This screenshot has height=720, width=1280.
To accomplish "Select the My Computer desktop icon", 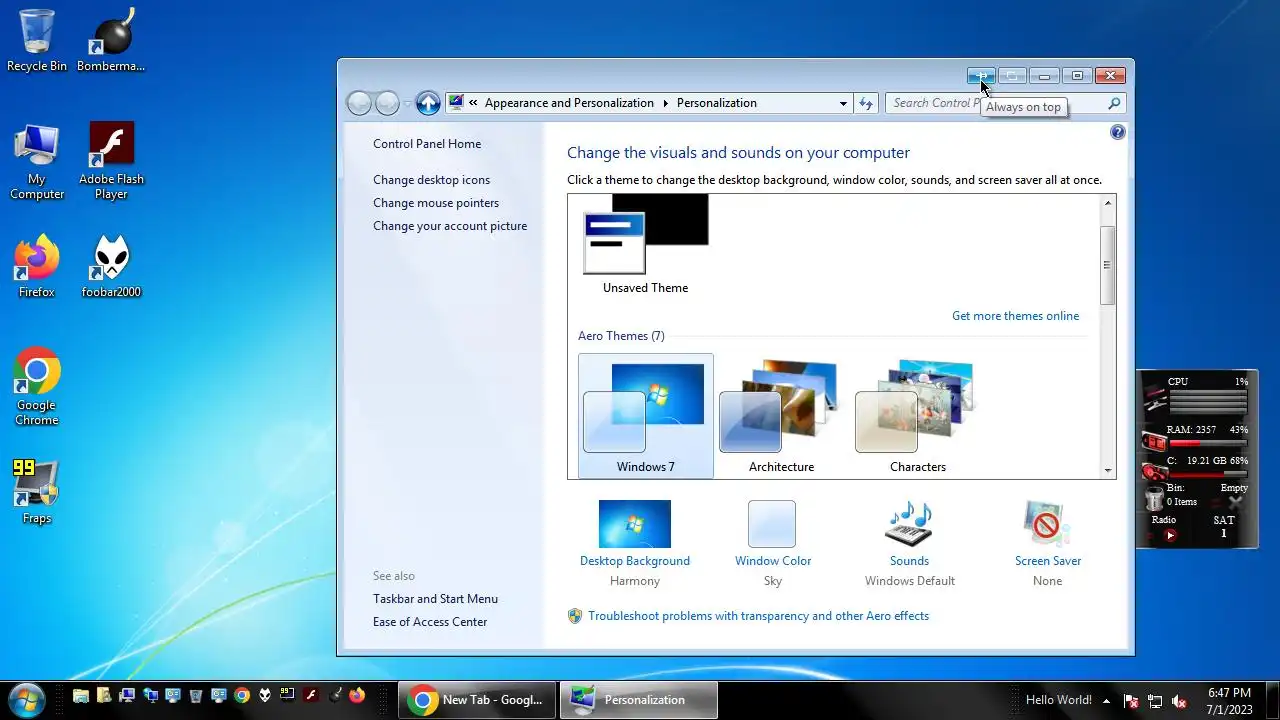I will tap(37, 162).
